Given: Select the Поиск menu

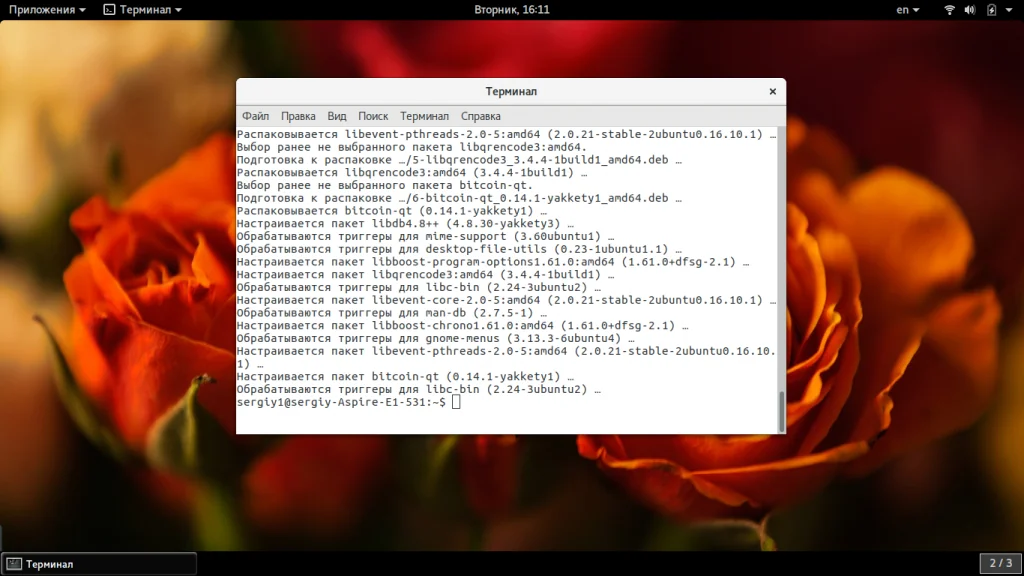Looking at the screenshot, I should (373, 116).
